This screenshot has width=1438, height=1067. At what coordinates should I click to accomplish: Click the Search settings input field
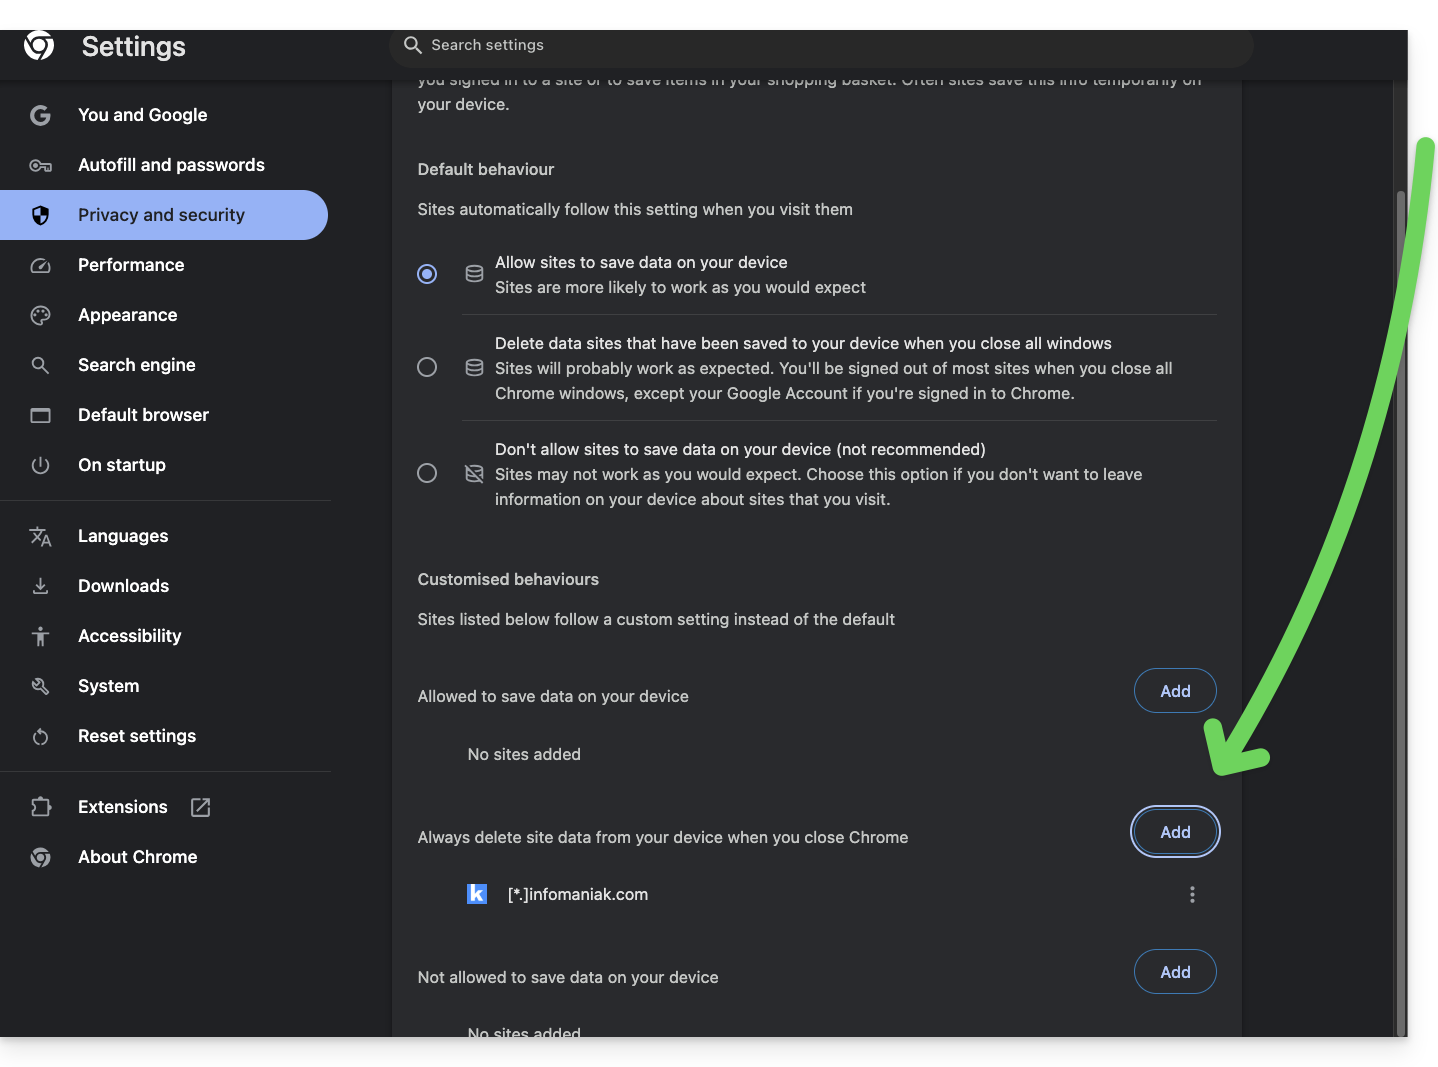coord(820,45)
